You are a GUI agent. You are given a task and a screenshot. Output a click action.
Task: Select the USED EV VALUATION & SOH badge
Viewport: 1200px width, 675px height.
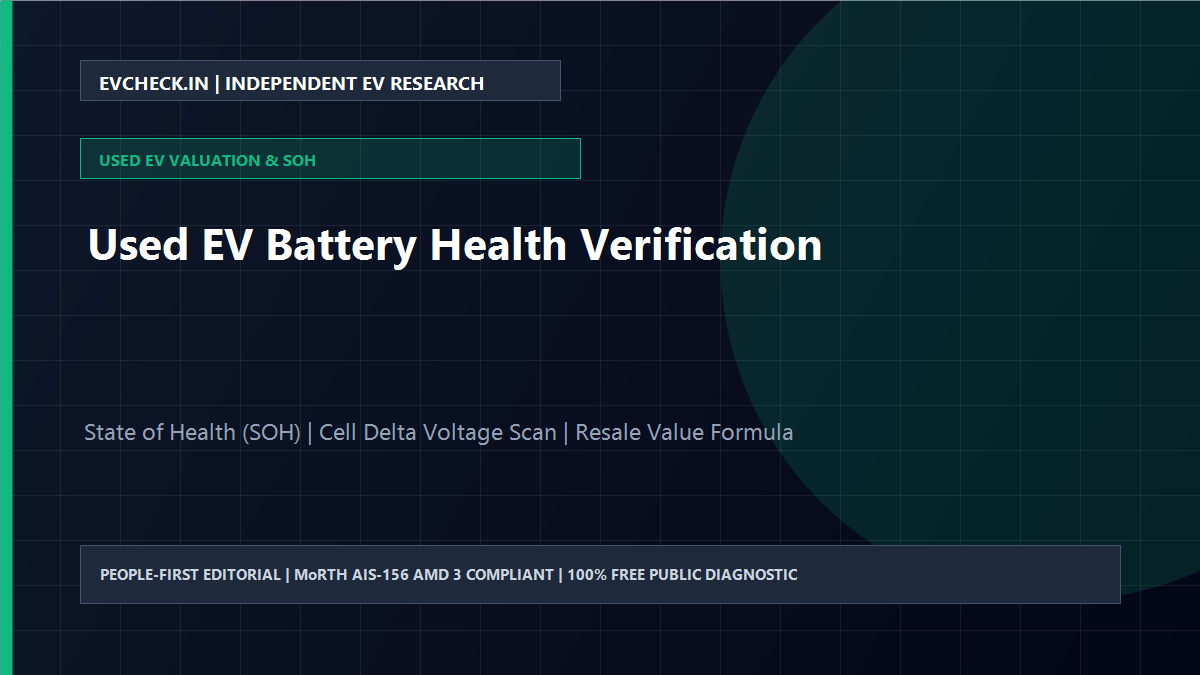click(330, 159)
